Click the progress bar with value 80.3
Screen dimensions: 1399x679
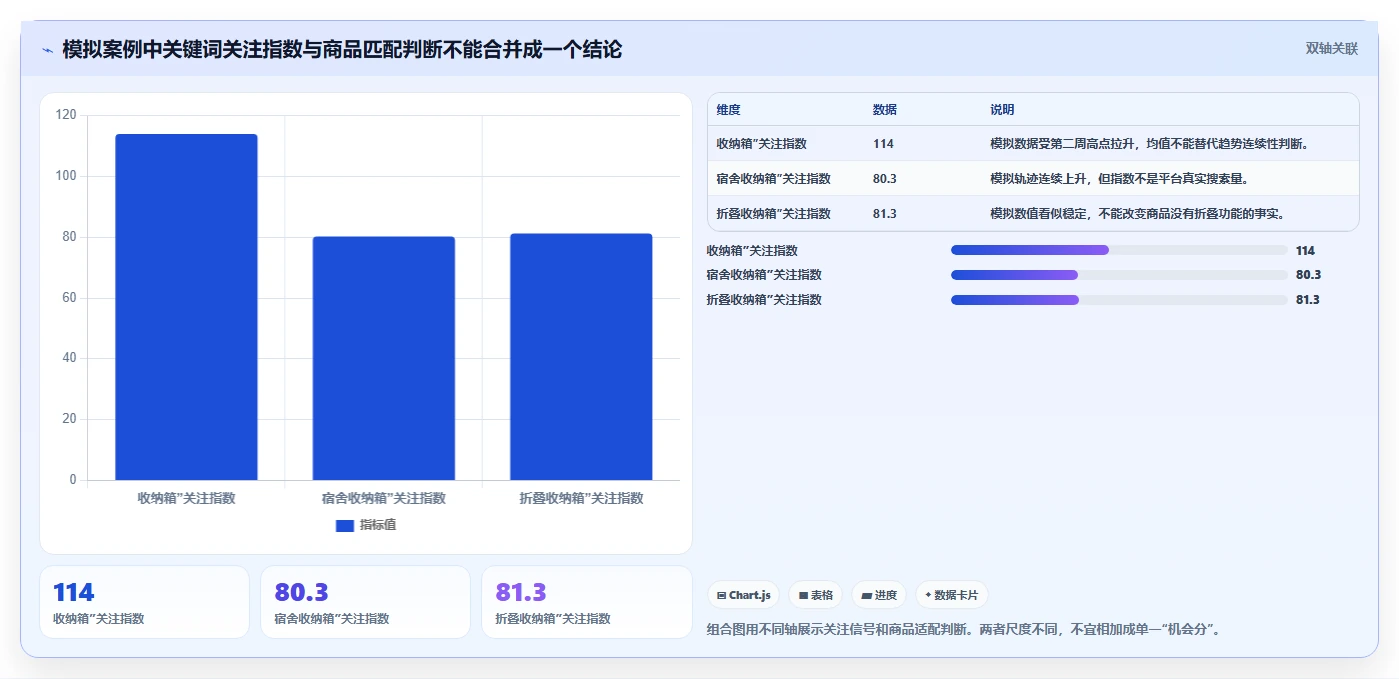point(1119,275)
